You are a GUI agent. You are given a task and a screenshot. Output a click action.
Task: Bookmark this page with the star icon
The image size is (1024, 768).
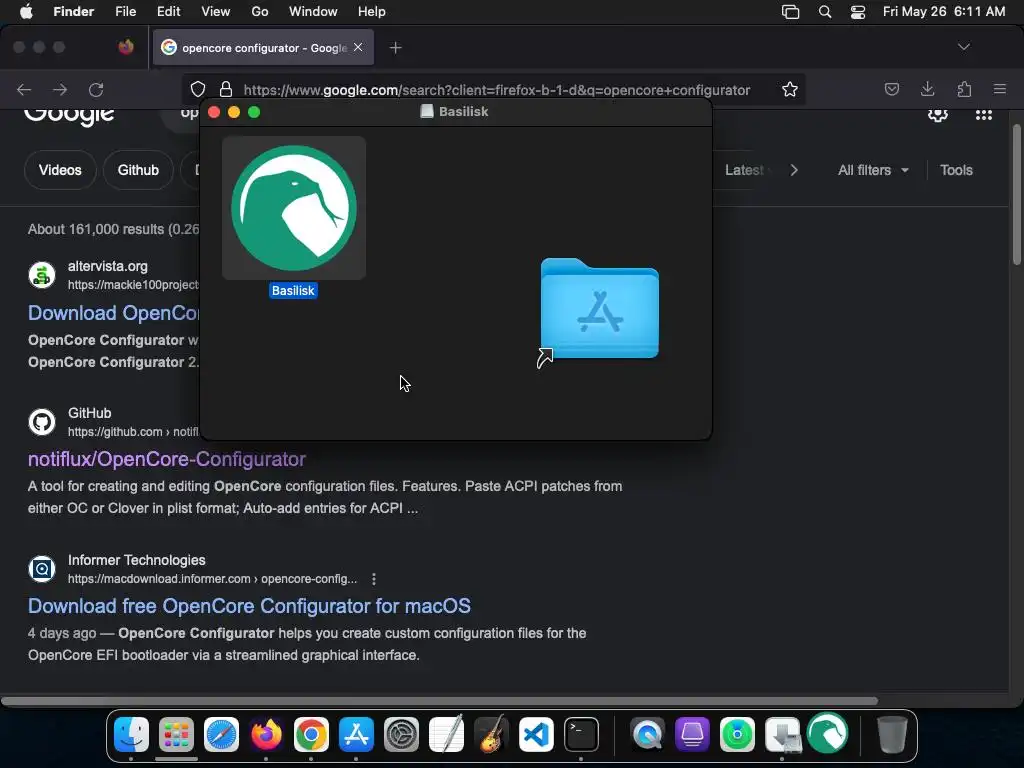[x=790, y=89]
